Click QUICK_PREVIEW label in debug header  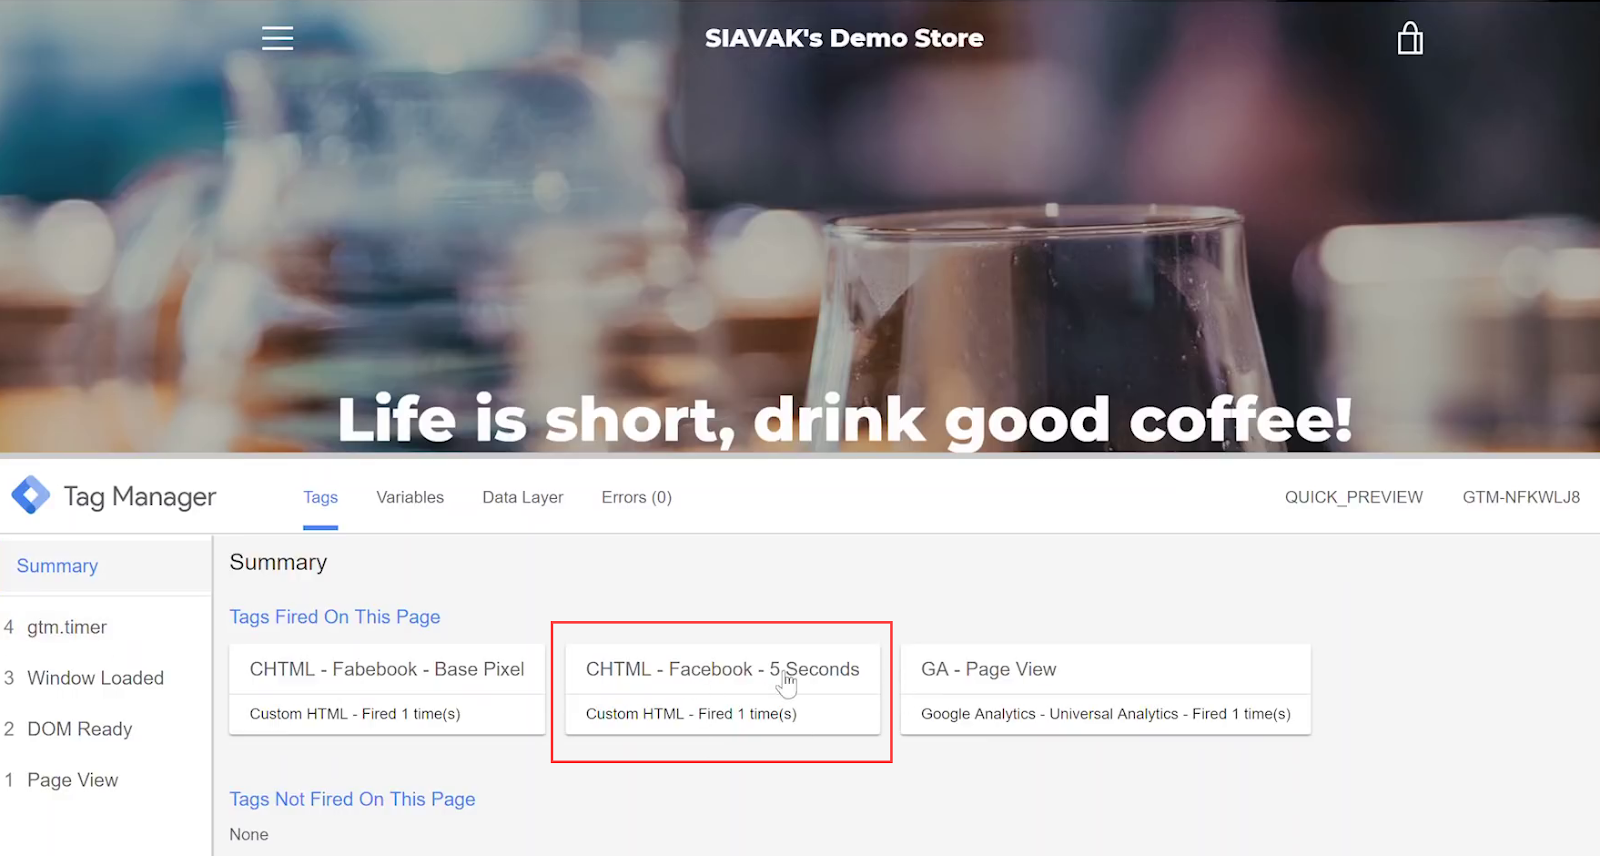(x=1354, y=497)
